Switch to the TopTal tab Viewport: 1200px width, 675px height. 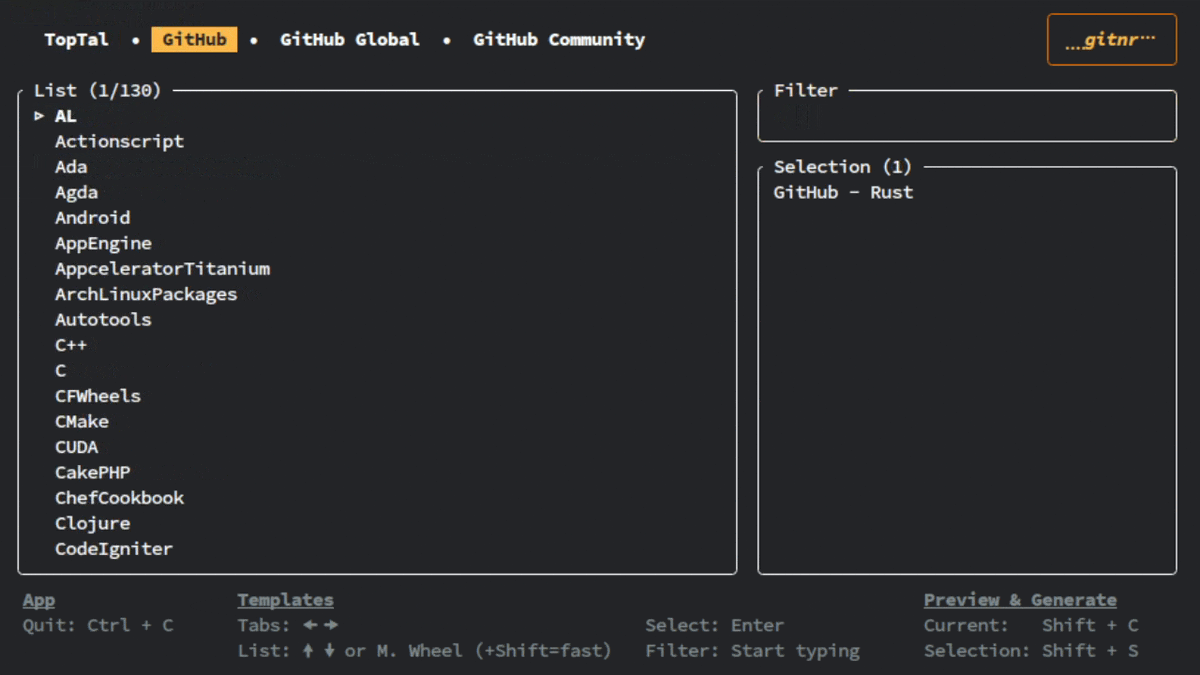point(76,39)
